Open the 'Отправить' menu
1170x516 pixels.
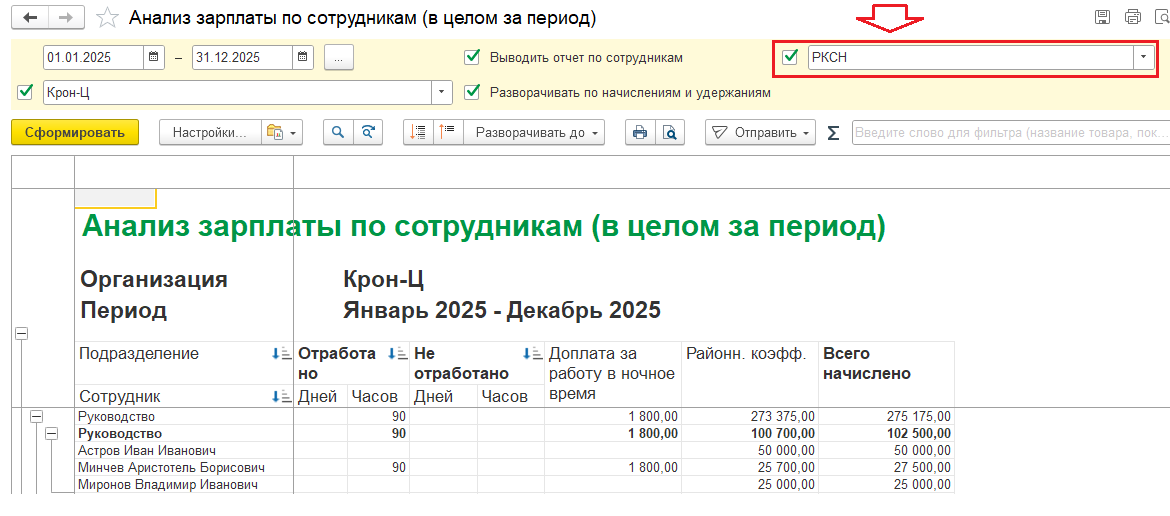760,132
